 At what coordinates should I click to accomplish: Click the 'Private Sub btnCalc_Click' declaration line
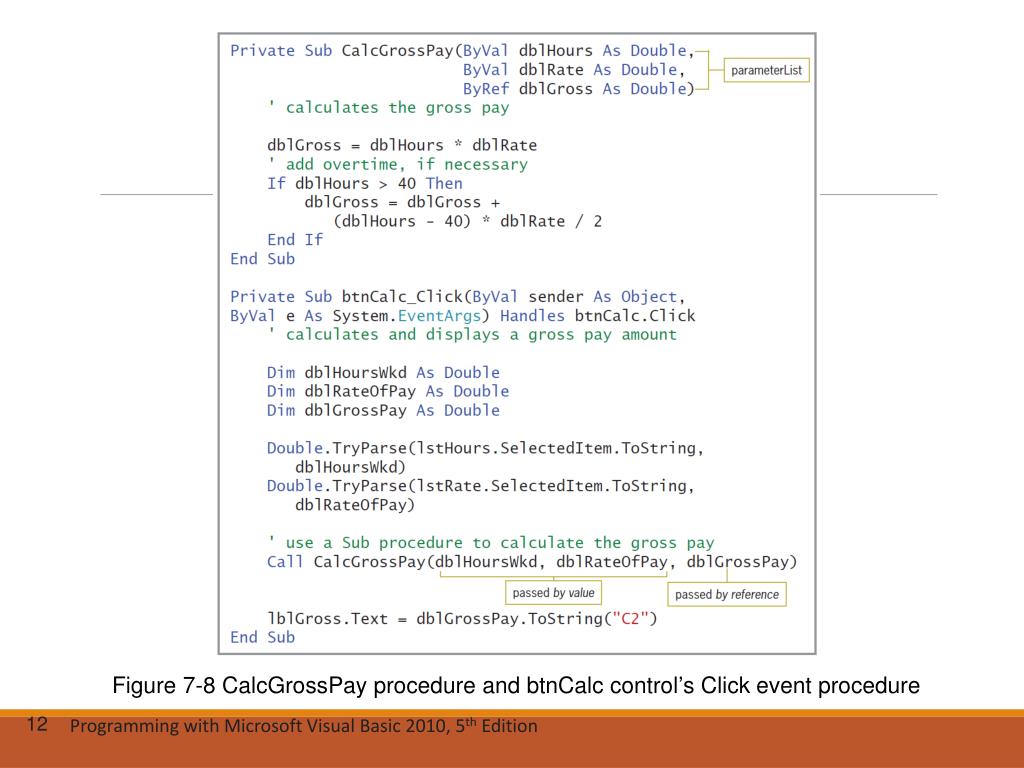[457, 296]
